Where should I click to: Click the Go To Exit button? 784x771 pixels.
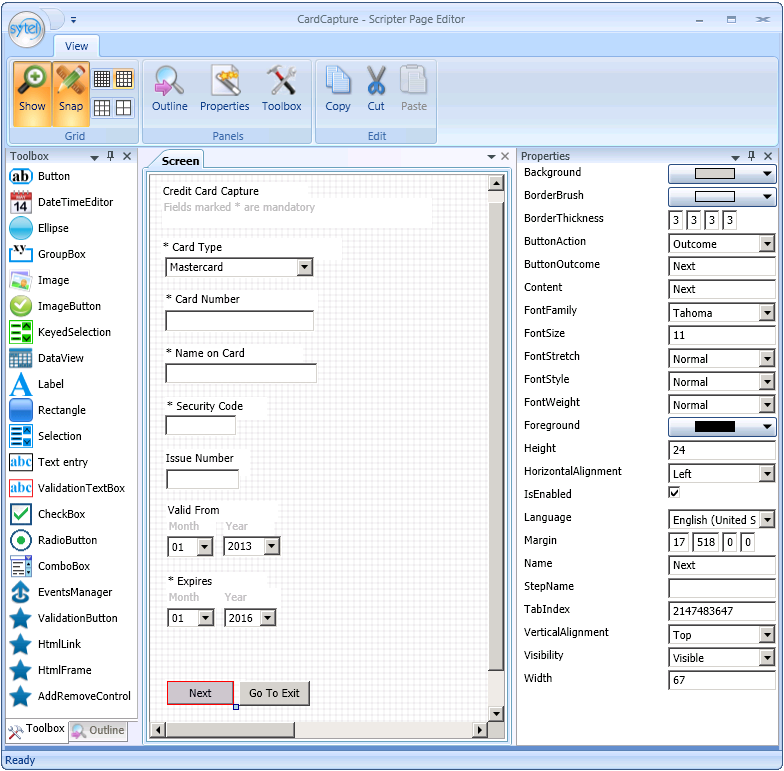(x=274, y=693)
